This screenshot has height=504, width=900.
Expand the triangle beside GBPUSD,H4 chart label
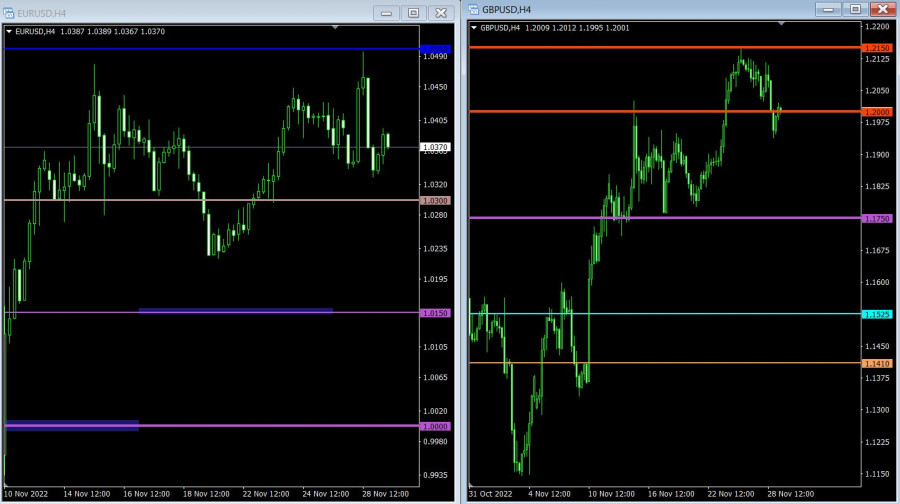point(474,27)
